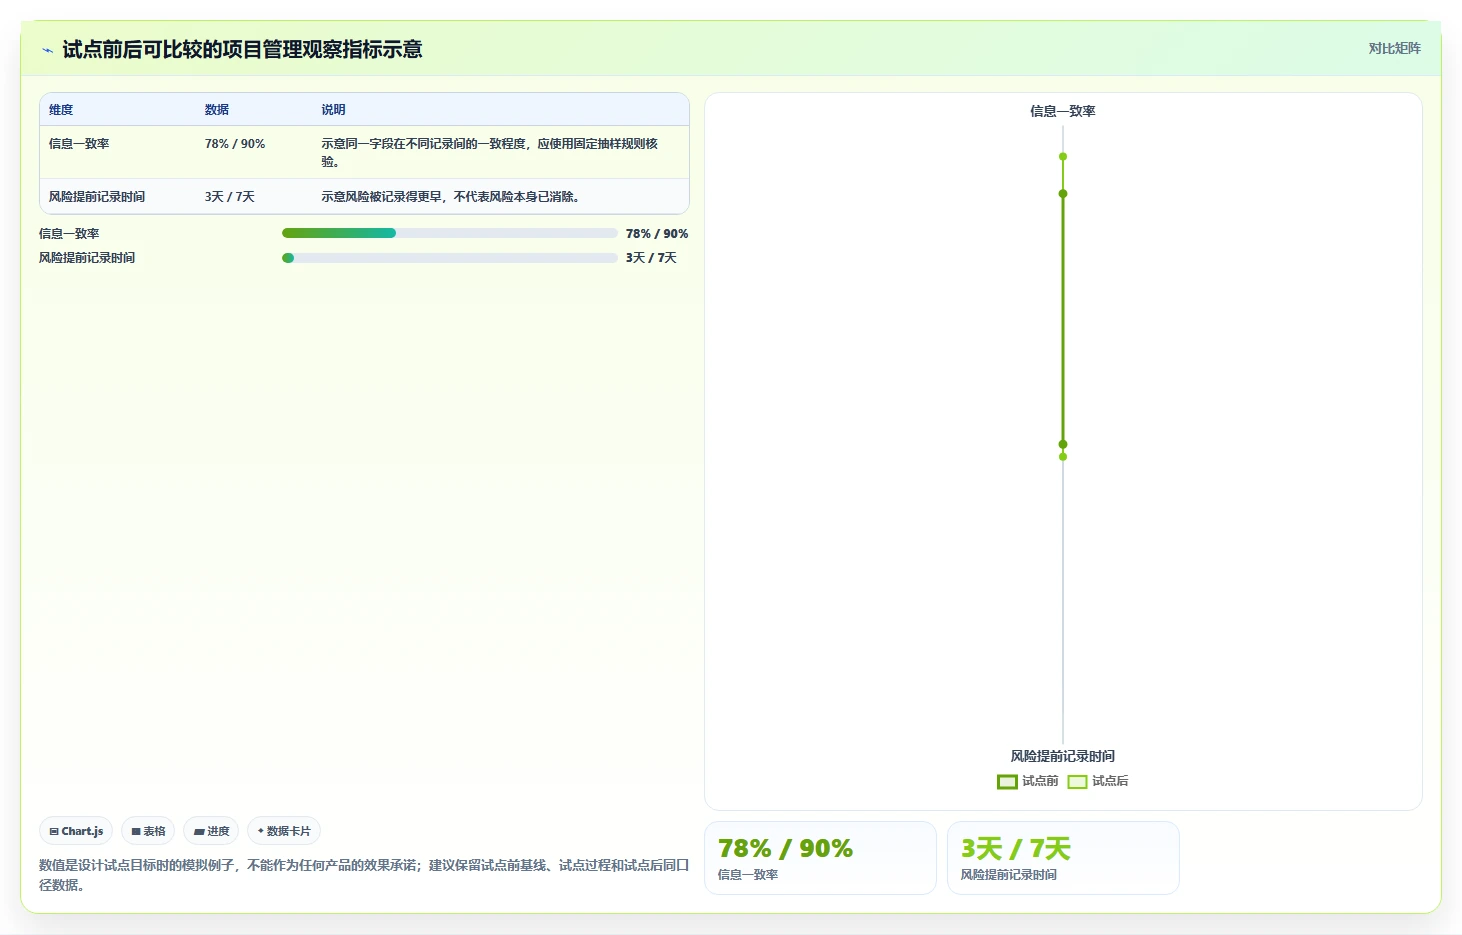Click the 维度 column header

click(61, 110)
